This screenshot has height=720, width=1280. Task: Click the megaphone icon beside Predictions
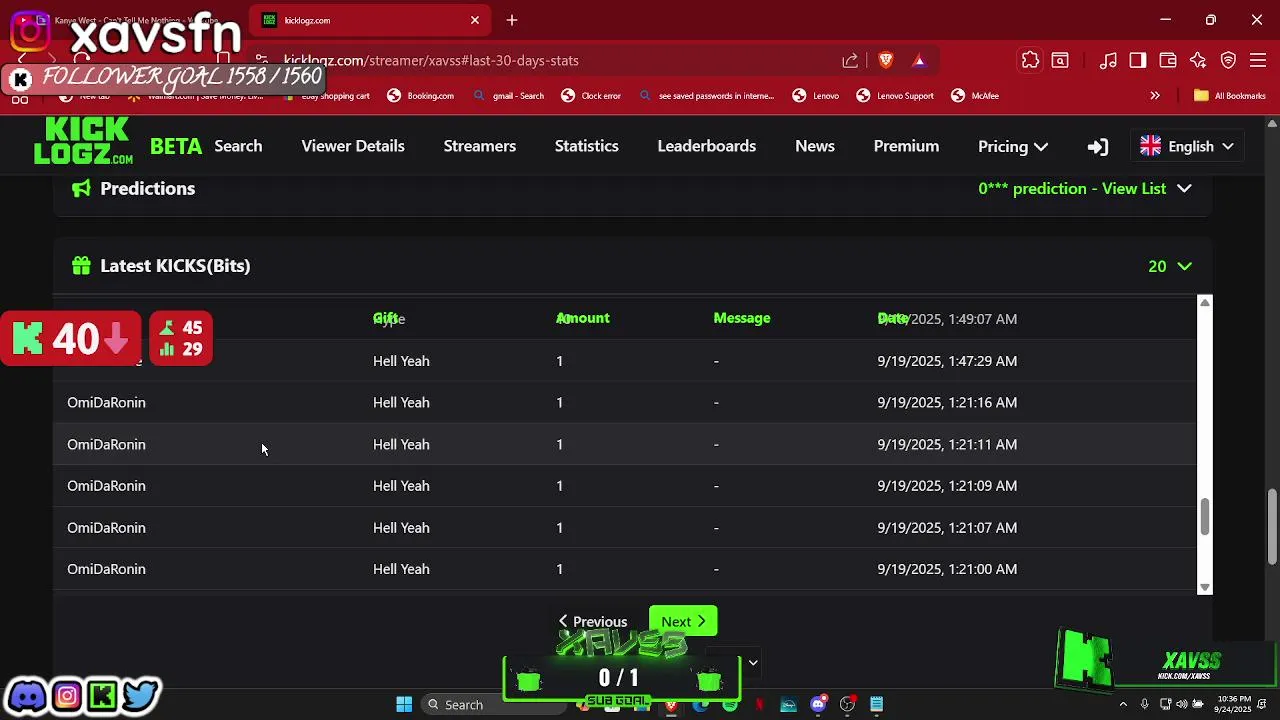click(x=81, y=188)
